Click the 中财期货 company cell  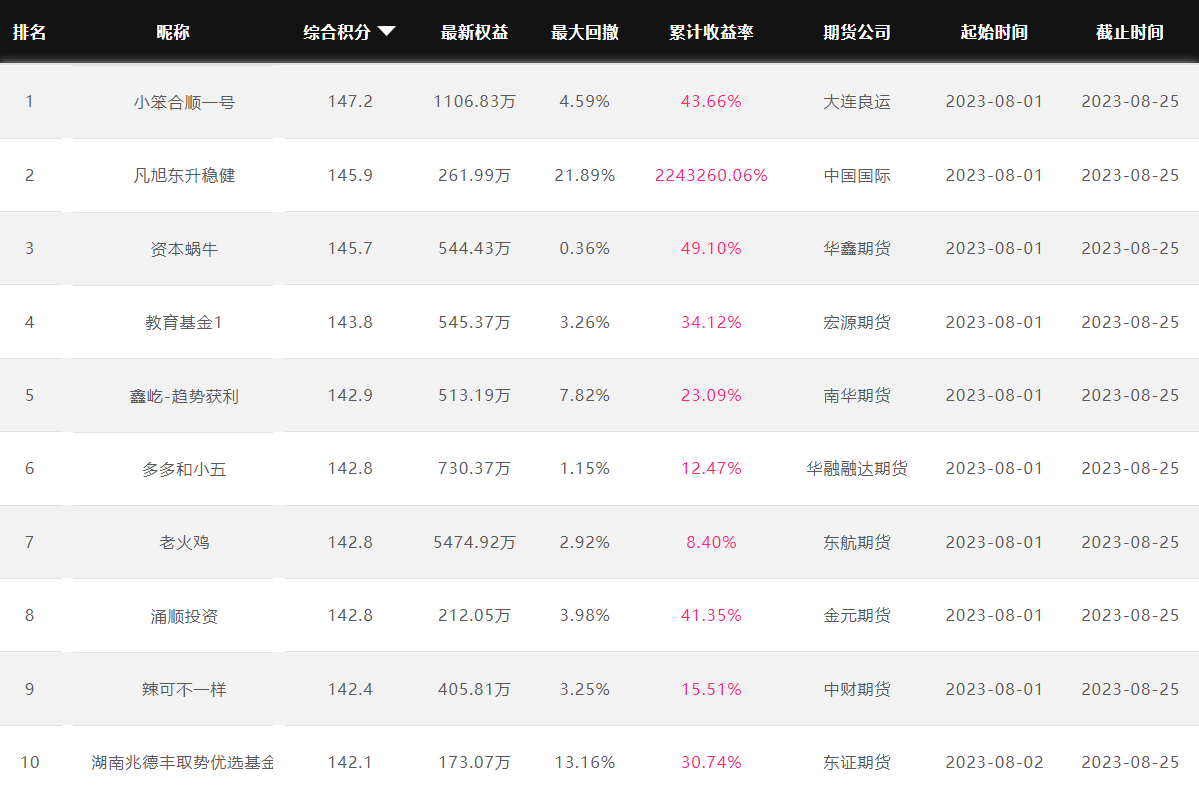(857, 689)
